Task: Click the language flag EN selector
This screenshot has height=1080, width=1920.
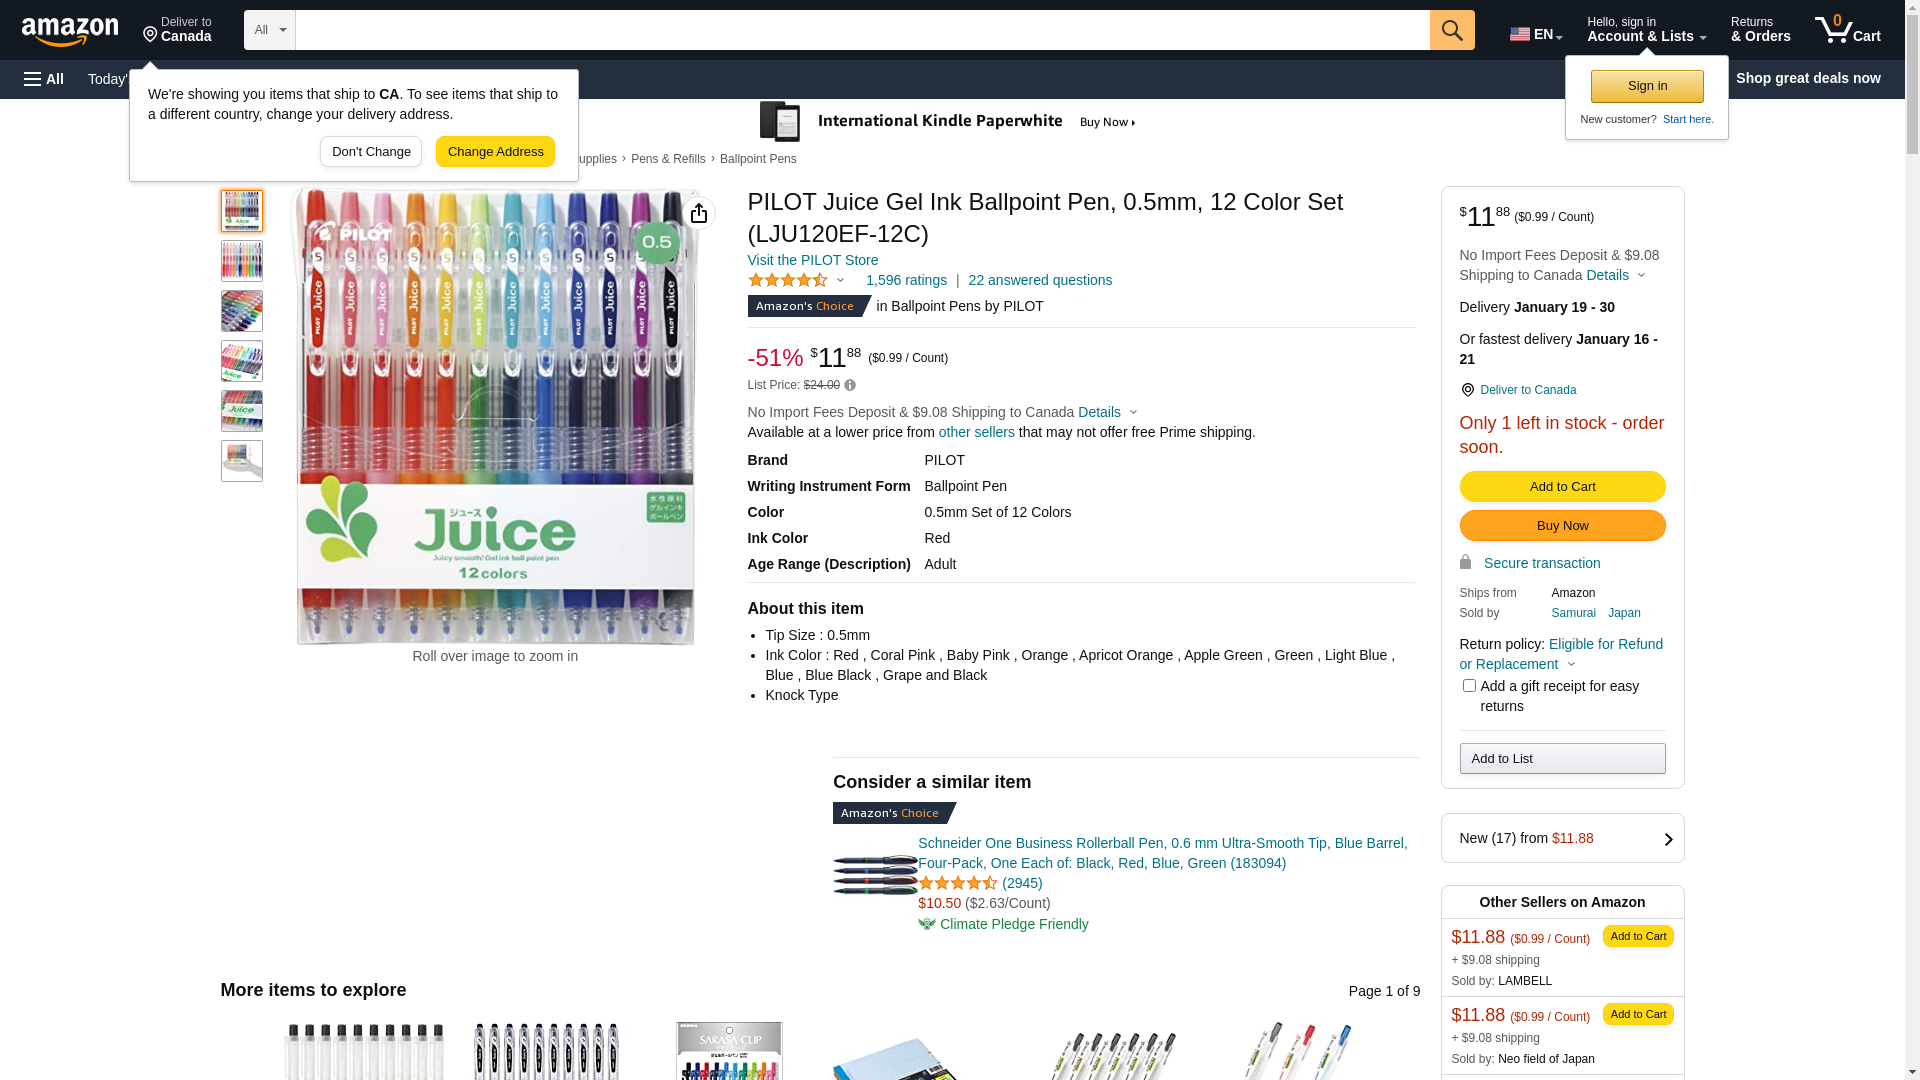Action: [x=1535, y=34]
